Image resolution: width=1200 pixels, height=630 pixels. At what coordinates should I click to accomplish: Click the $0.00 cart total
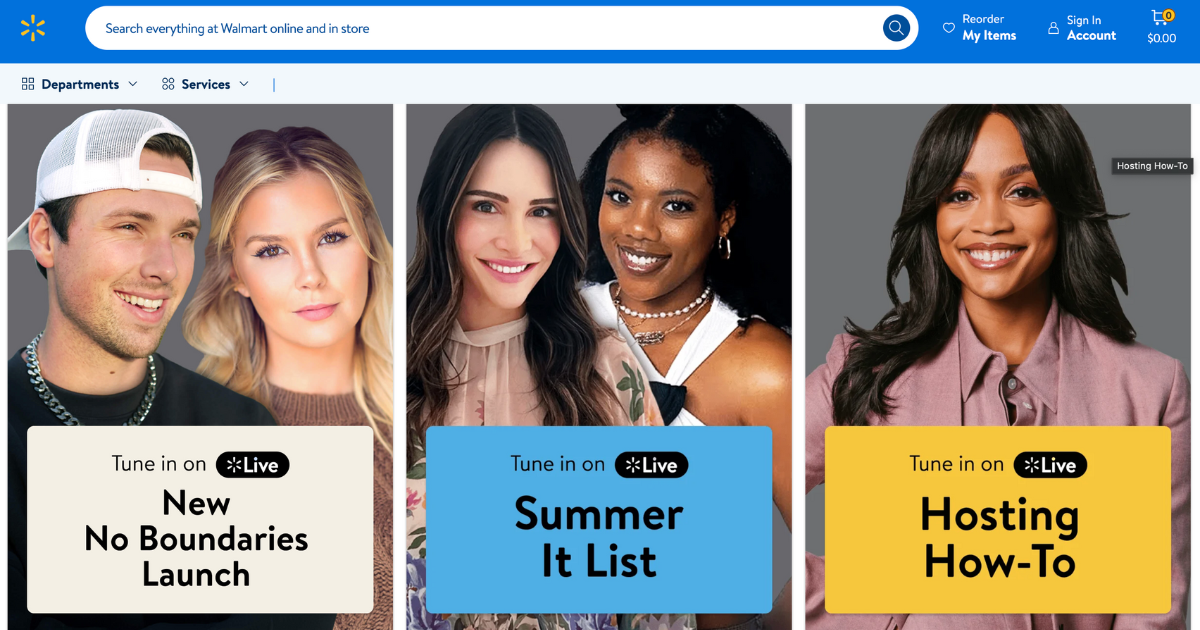(1162, 39)
